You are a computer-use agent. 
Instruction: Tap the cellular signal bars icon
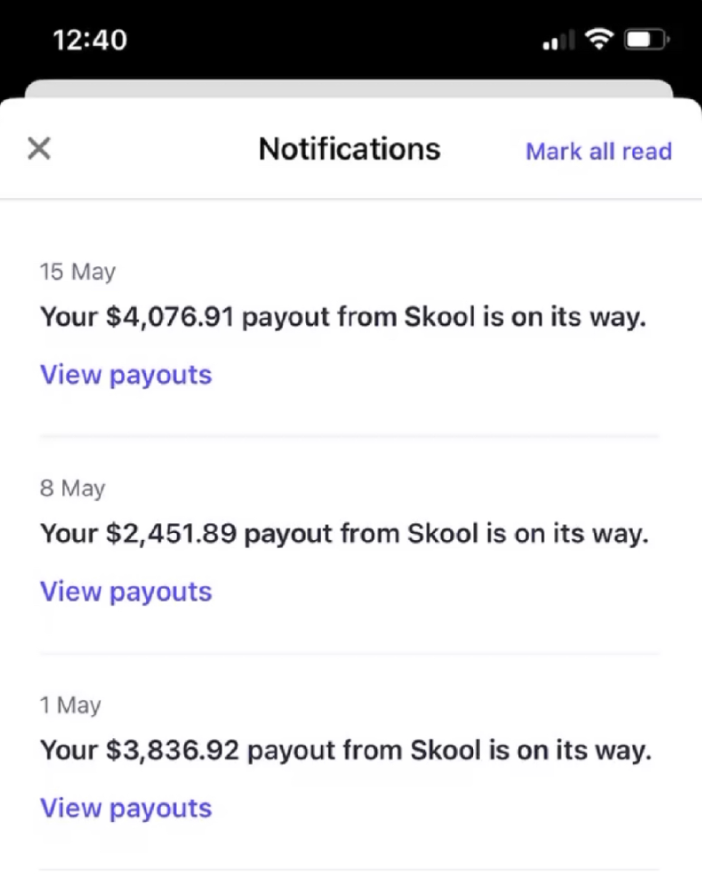click(x=558, y=40)
